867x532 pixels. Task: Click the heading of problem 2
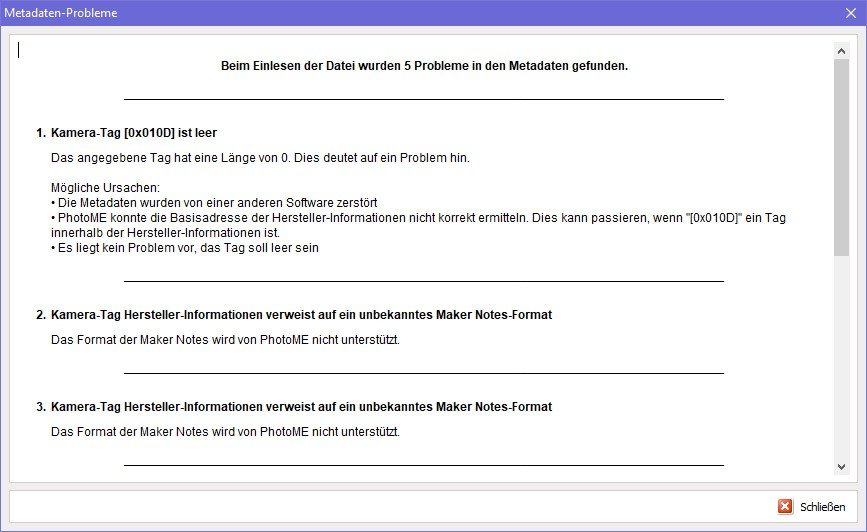(294, 315)
